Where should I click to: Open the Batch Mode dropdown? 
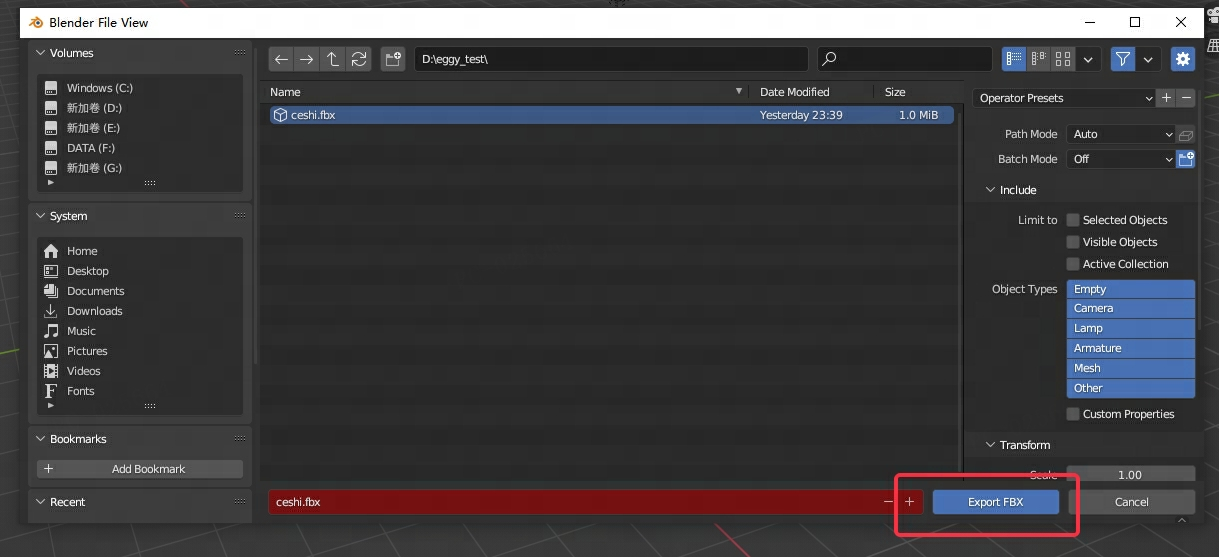pos(1121,159)
